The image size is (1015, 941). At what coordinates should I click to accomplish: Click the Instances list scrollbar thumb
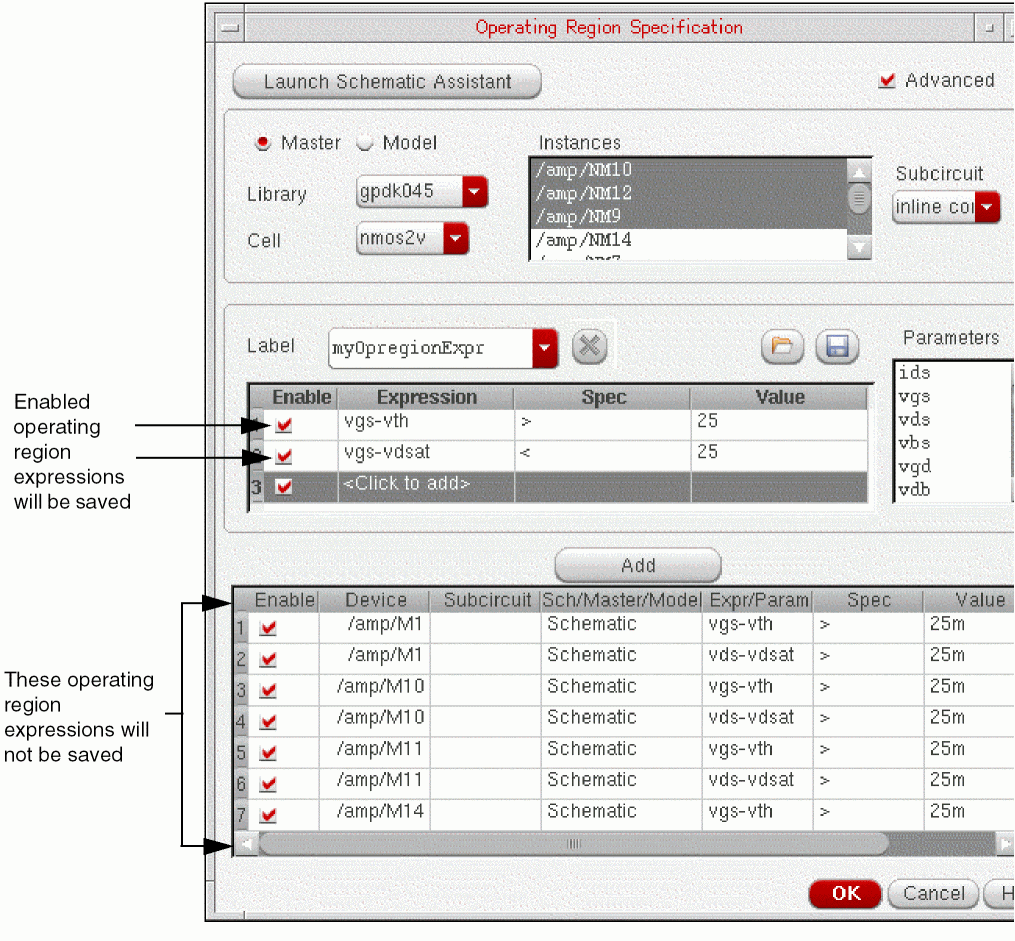pyautogui.click(x=859, y=198)
